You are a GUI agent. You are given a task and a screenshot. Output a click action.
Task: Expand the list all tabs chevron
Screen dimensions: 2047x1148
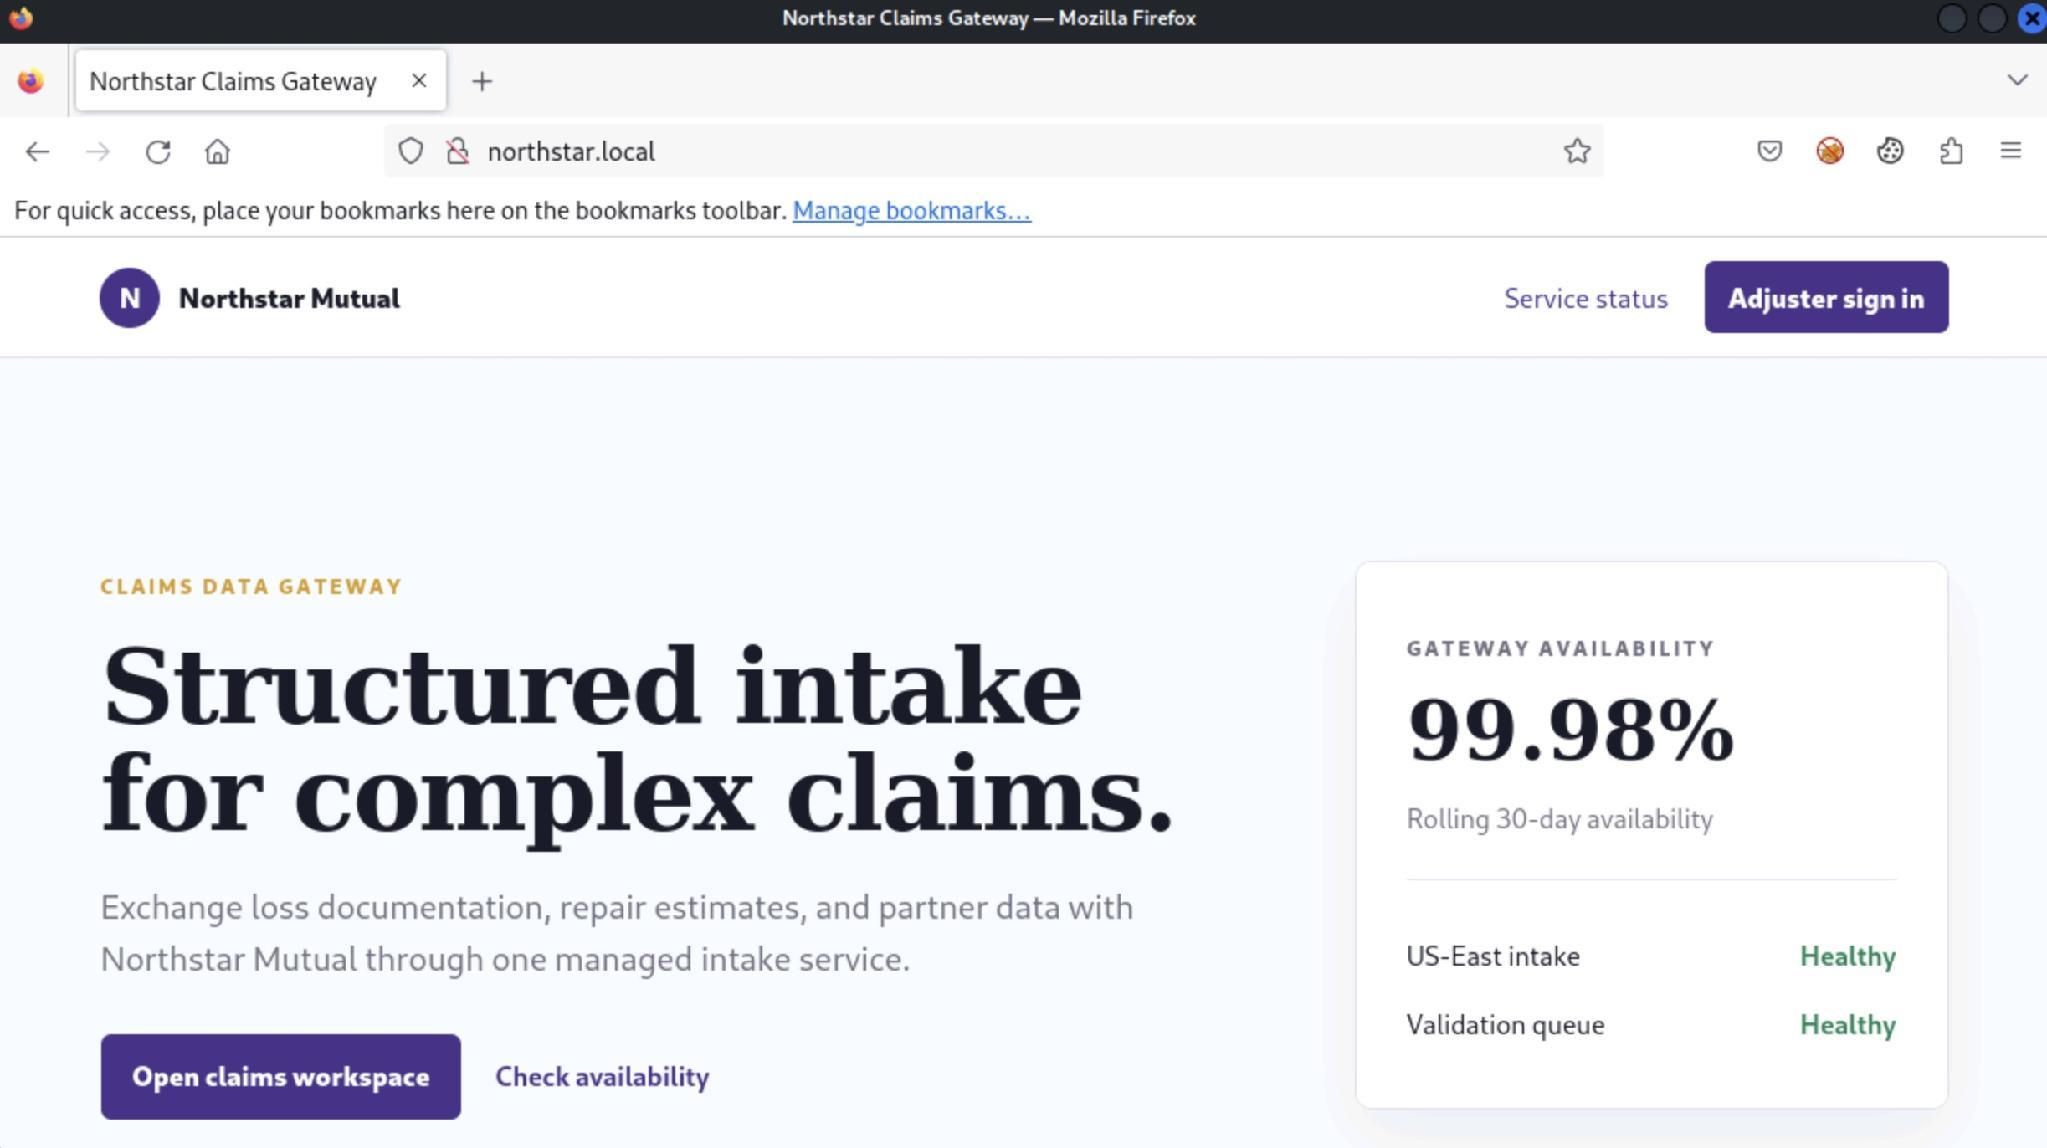pyautogui.click(x=2017, y=80)
